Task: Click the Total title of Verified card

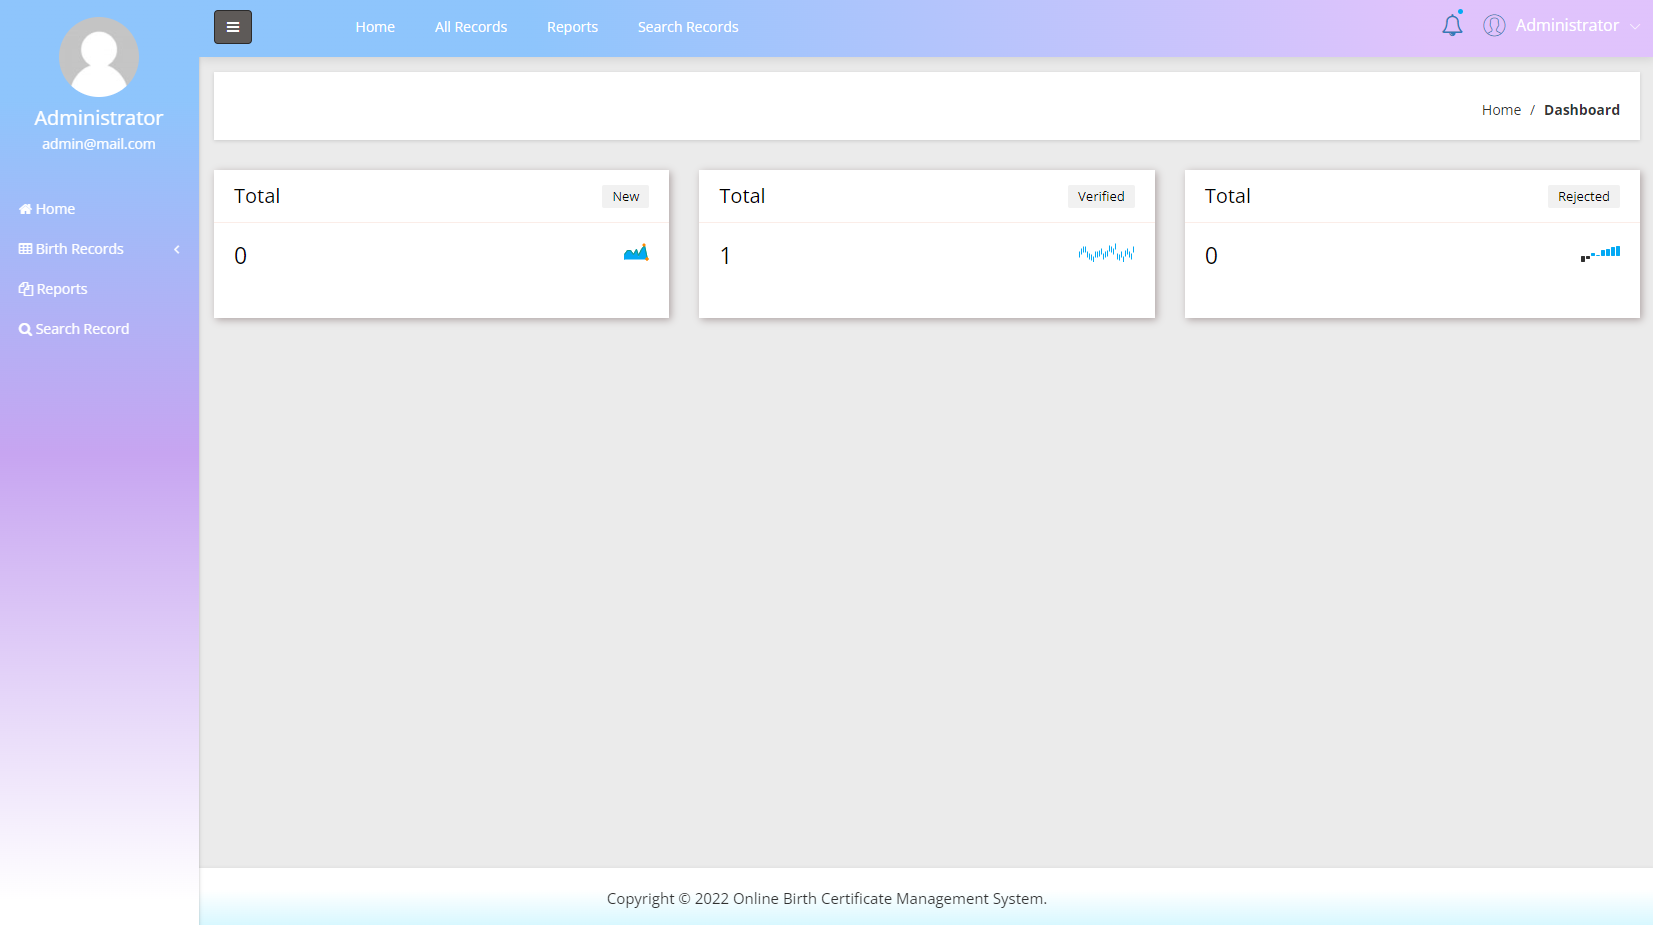Action: tap(742, 196)
